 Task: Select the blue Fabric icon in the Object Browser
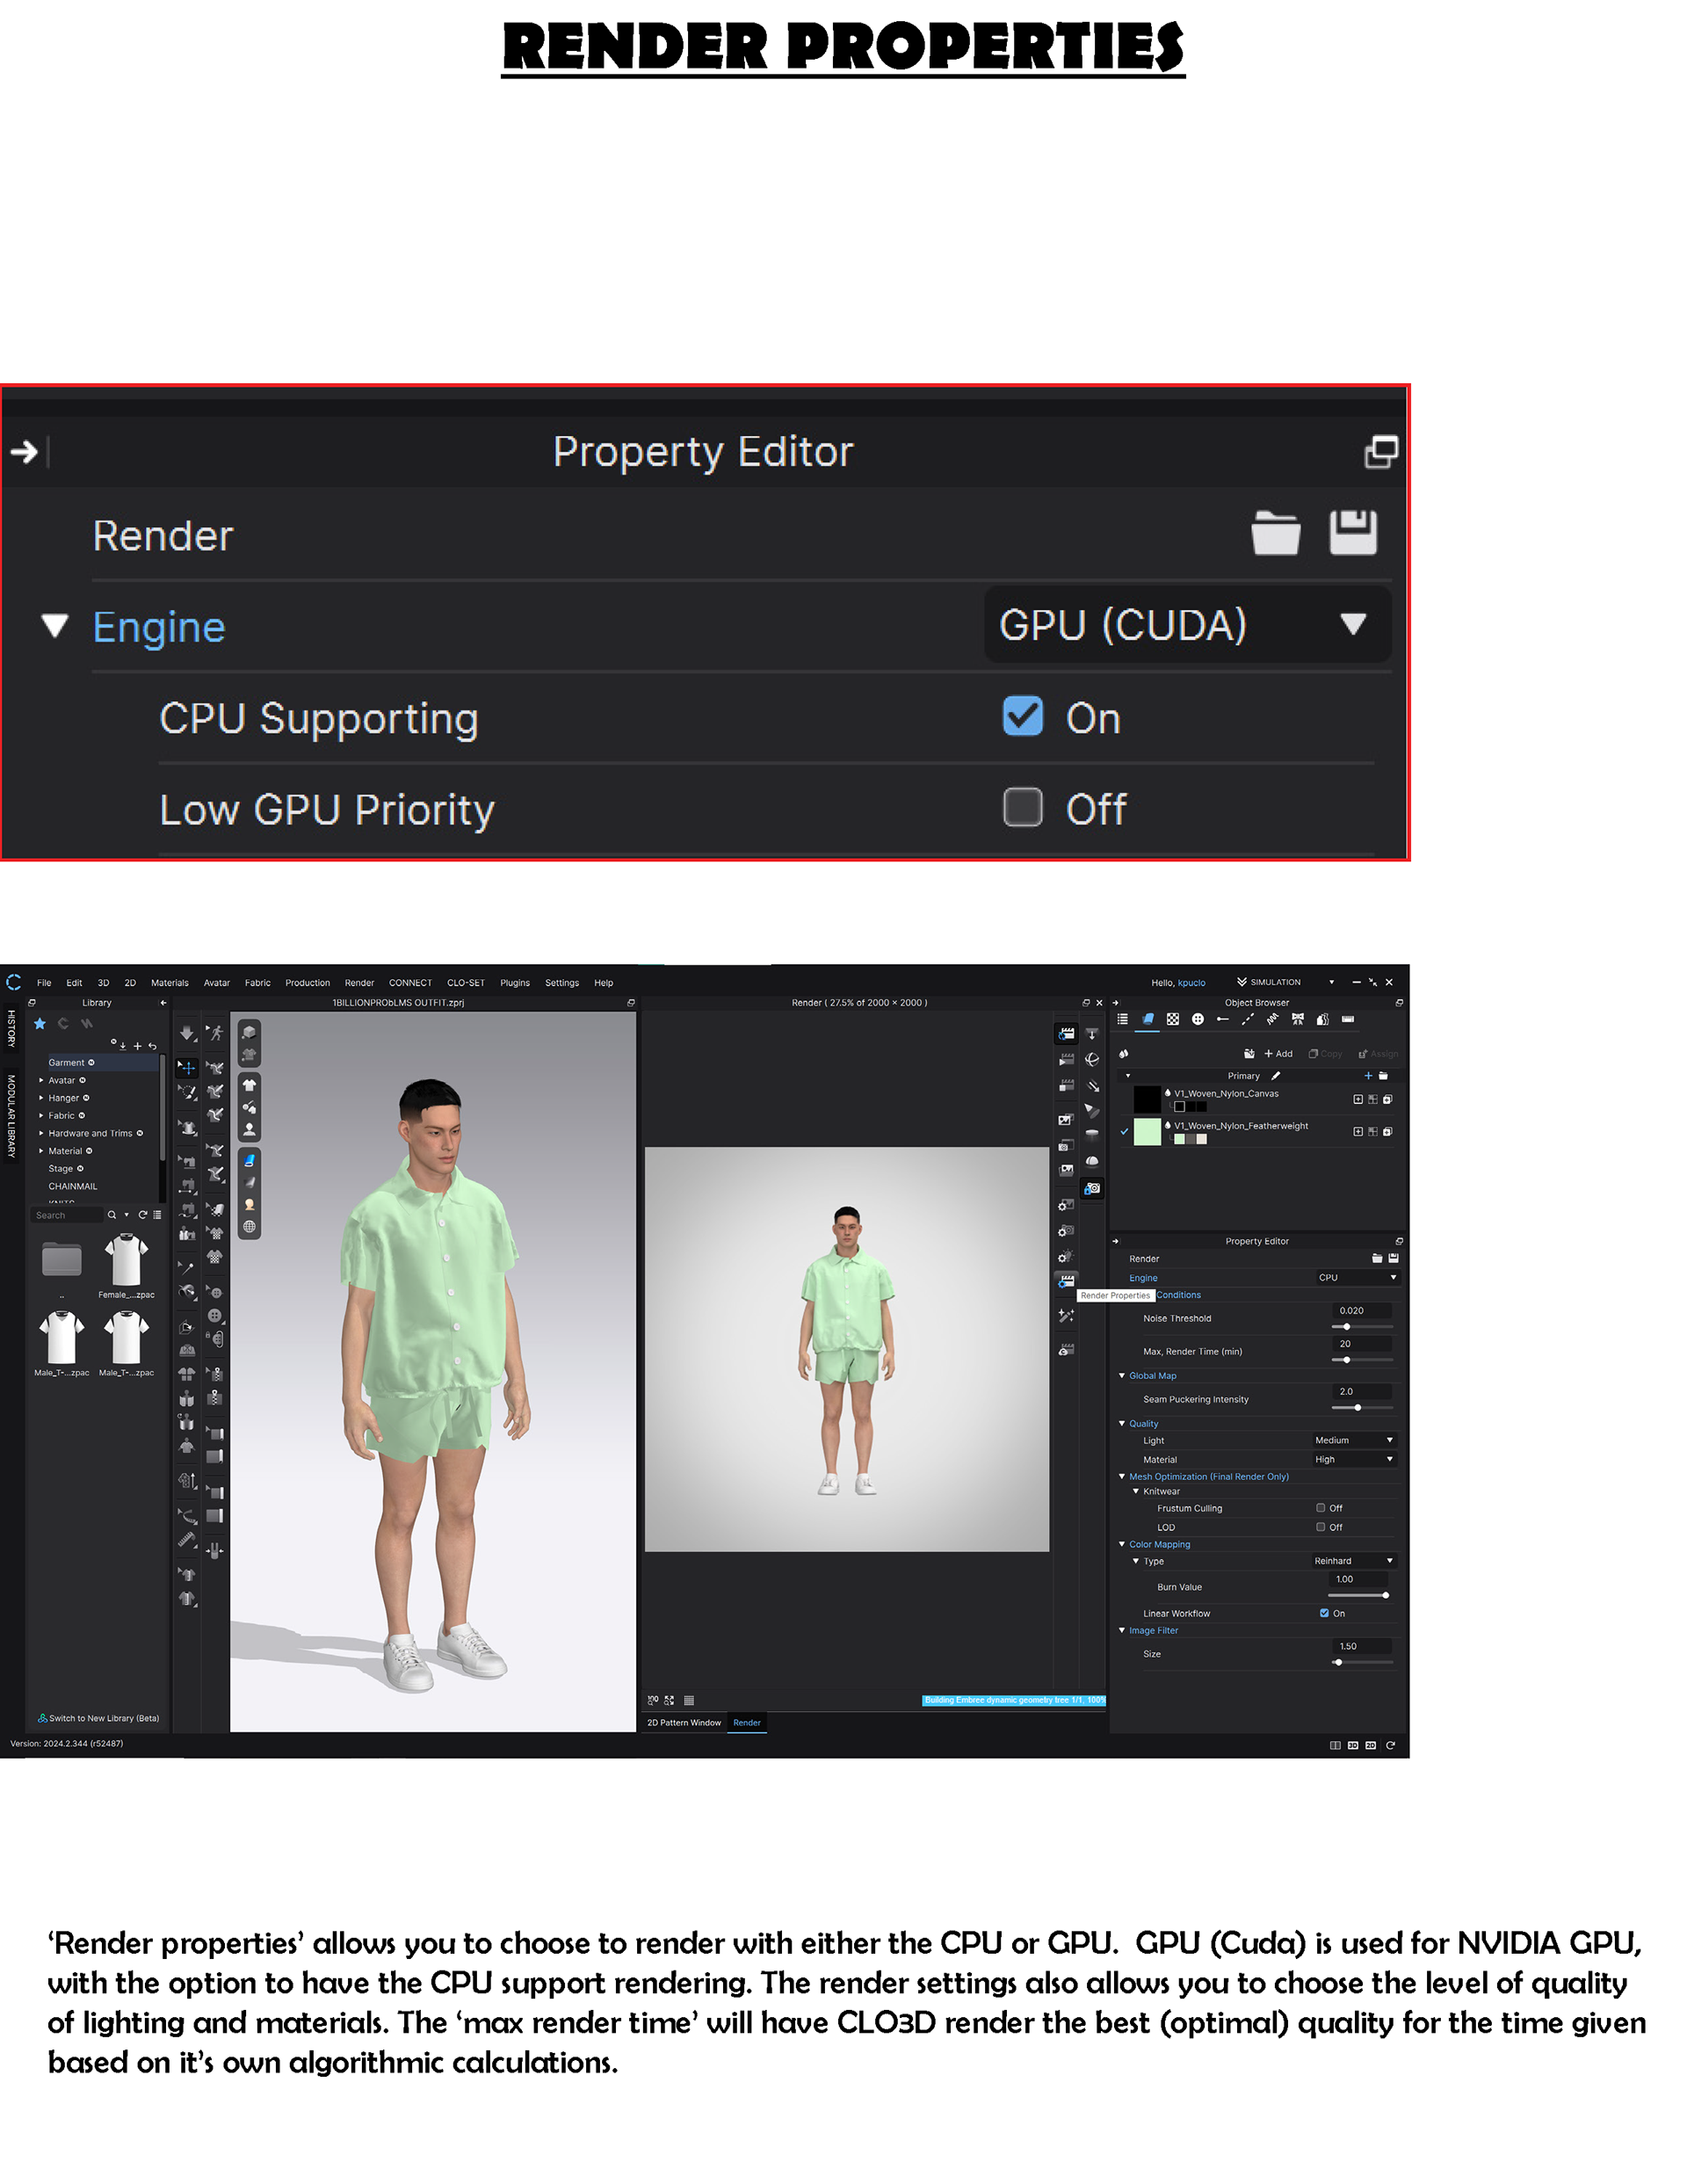click(1148, 1019)
